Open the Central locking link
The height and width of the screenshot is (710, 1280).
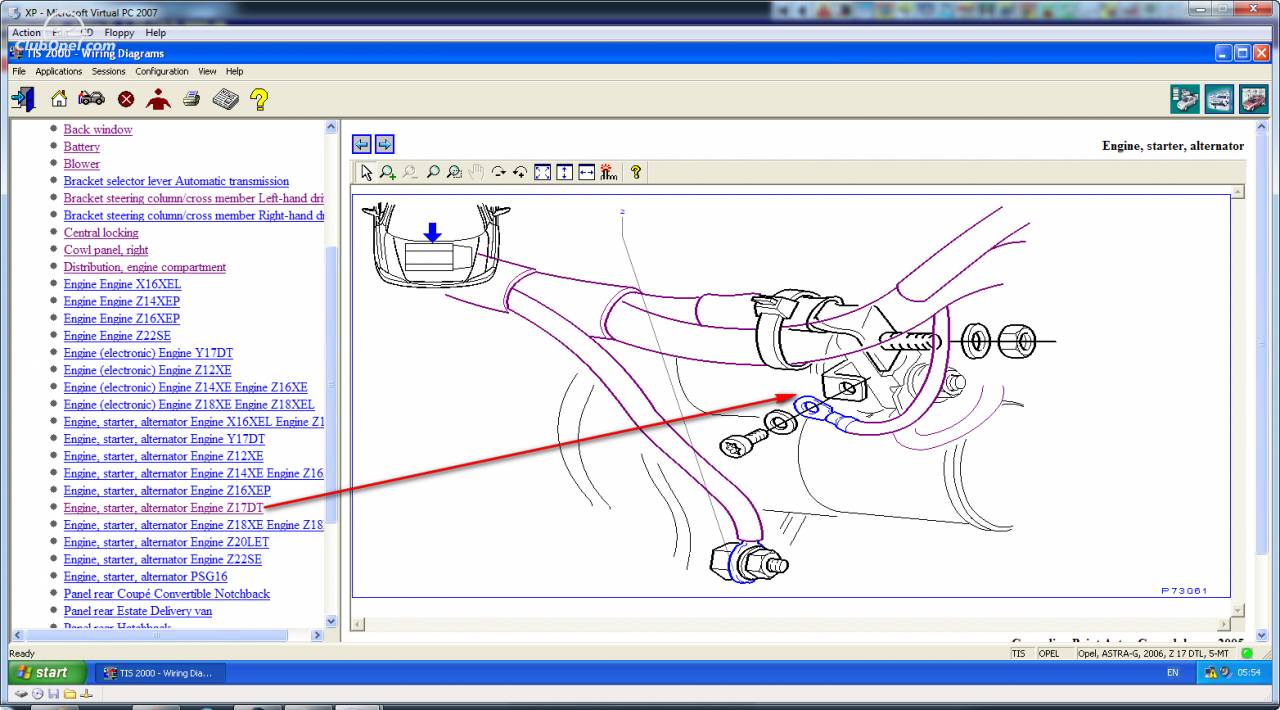pyautogui.click(x=101, y=232)
